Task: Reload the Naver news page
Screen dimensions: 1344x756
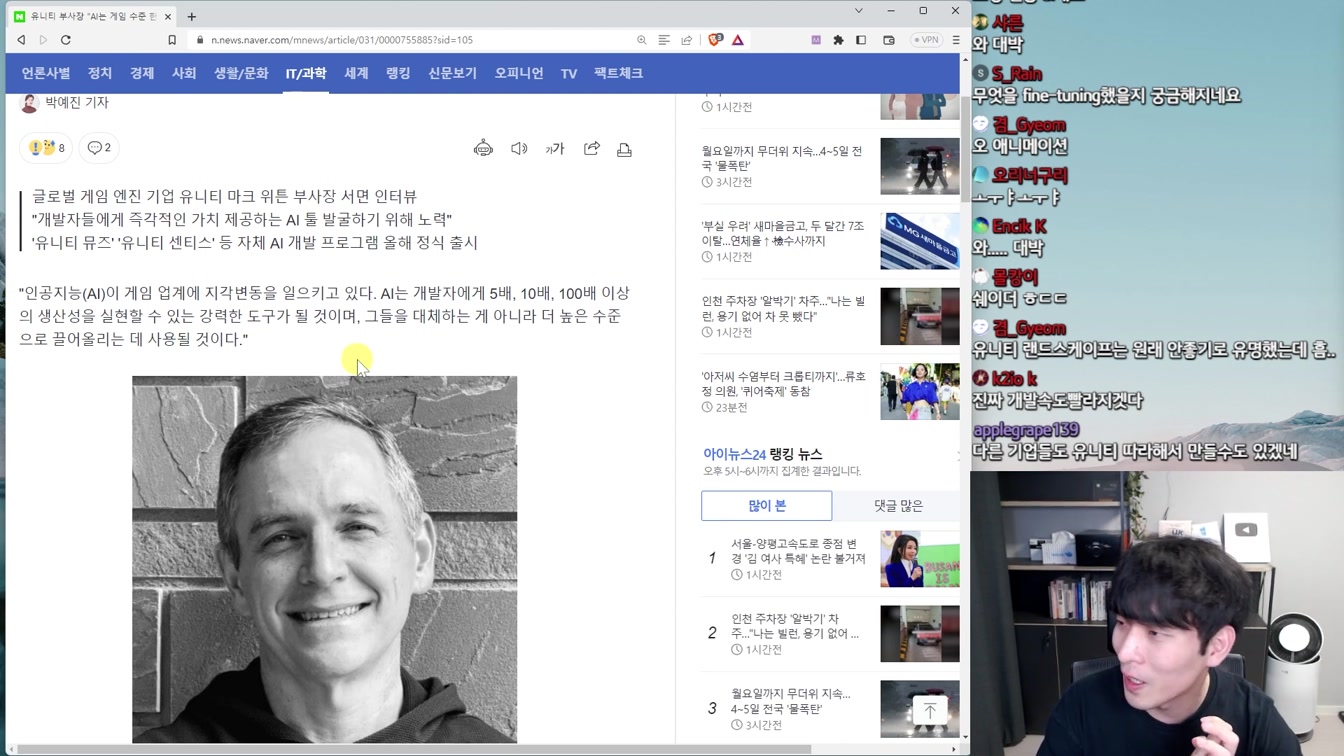Action: pyautogui.click(x=66, y=40)
